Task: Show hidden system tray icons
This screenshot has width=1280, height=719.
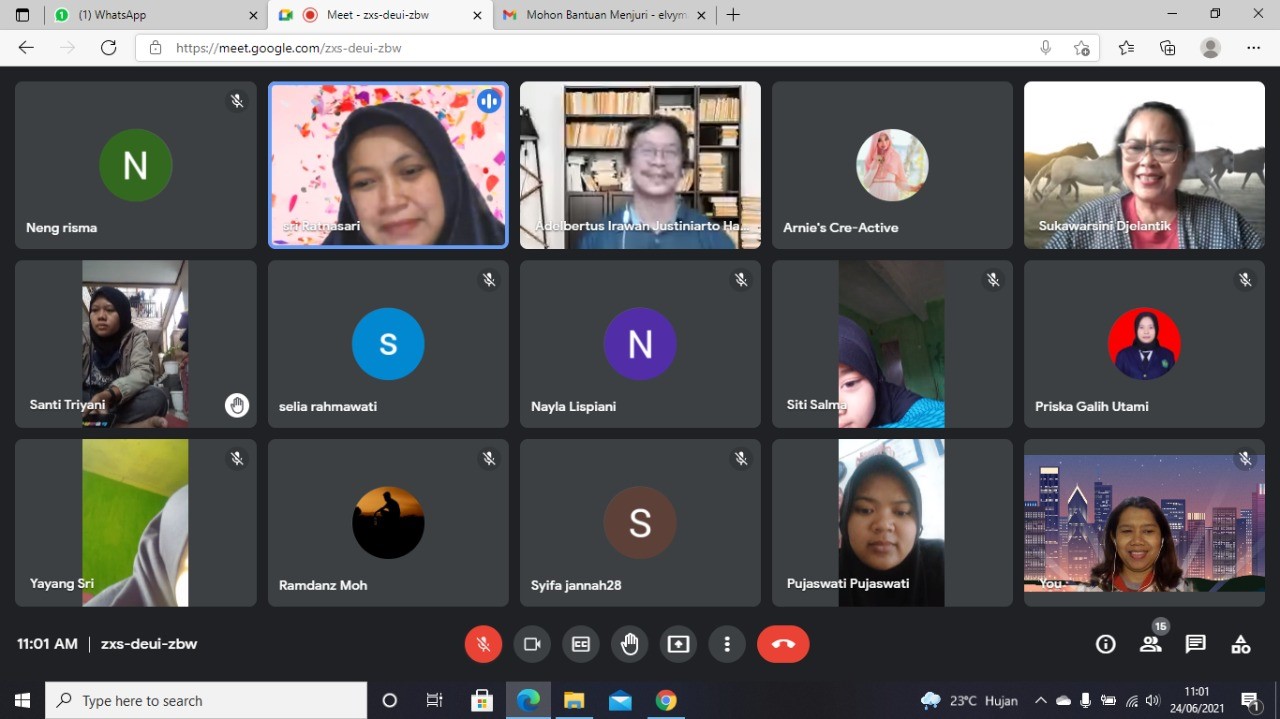Action: [x=1041, y=700]
